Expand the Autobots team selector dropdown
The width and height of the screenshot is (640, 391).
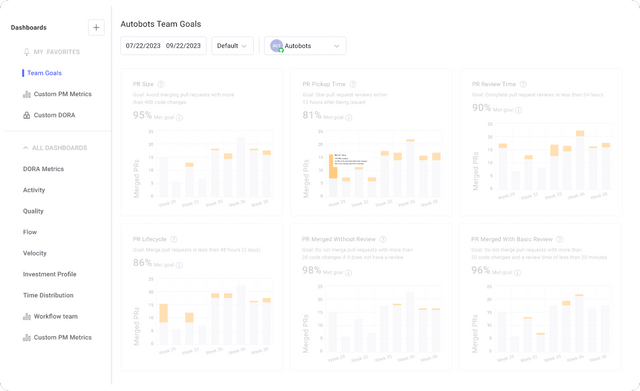click(x=305, y=46)
